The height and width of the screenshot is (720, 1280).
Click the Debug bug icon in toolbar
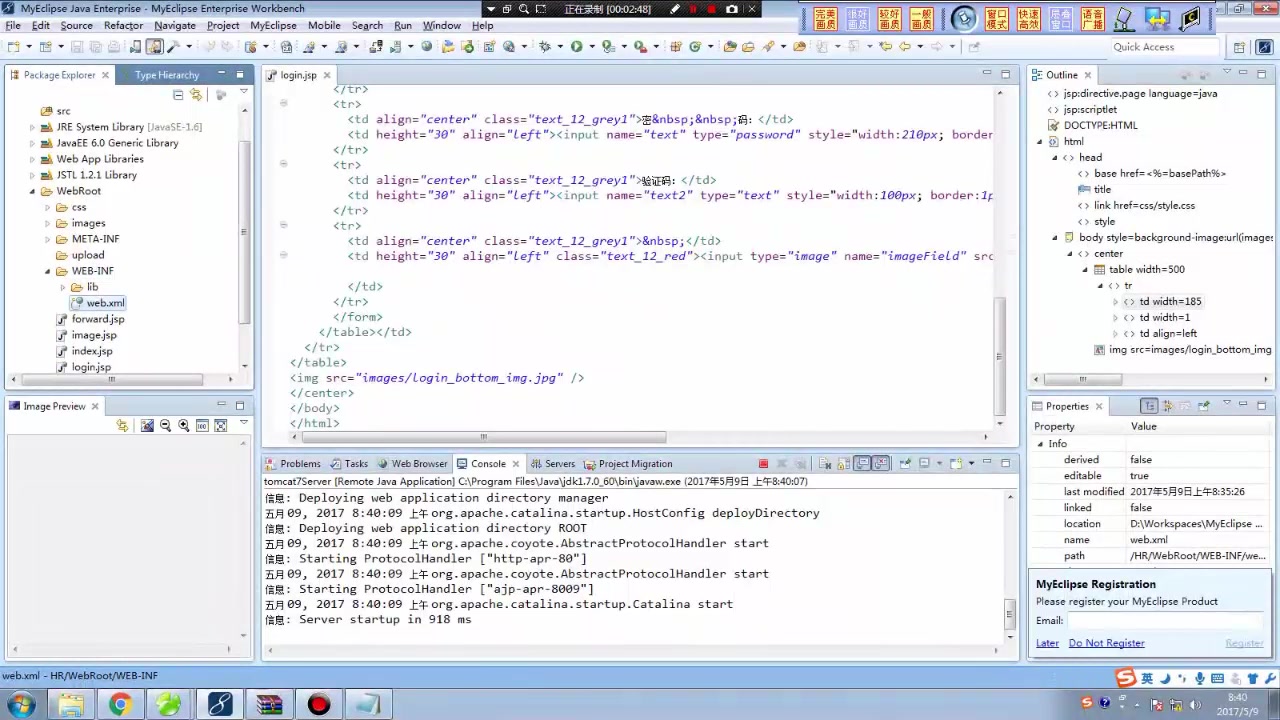[x=545, y=47]
